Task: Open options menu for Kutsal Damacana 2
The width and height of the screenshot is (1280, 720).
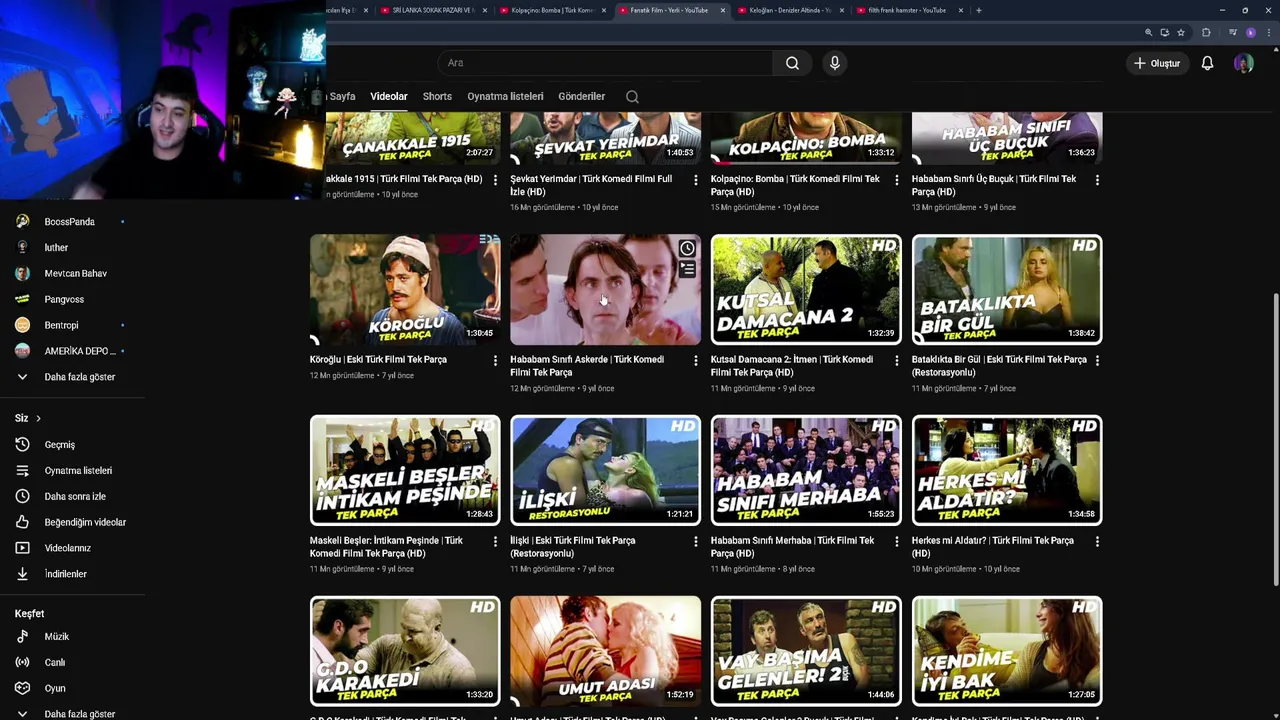Action: [896, 360]
